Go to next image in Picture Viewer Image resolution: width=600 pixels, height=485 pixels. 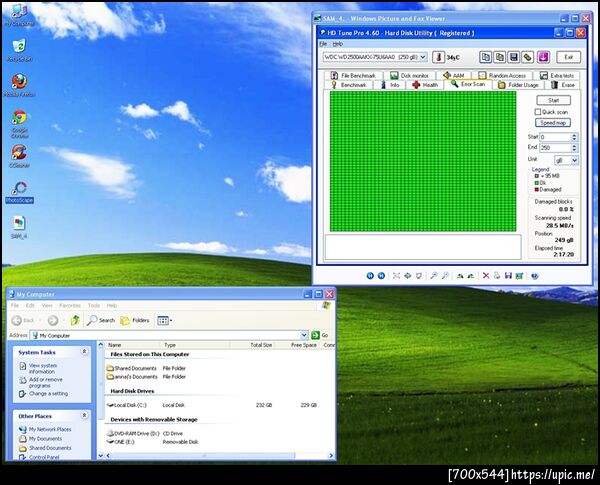pyautogui.click(x=382, y=276)
